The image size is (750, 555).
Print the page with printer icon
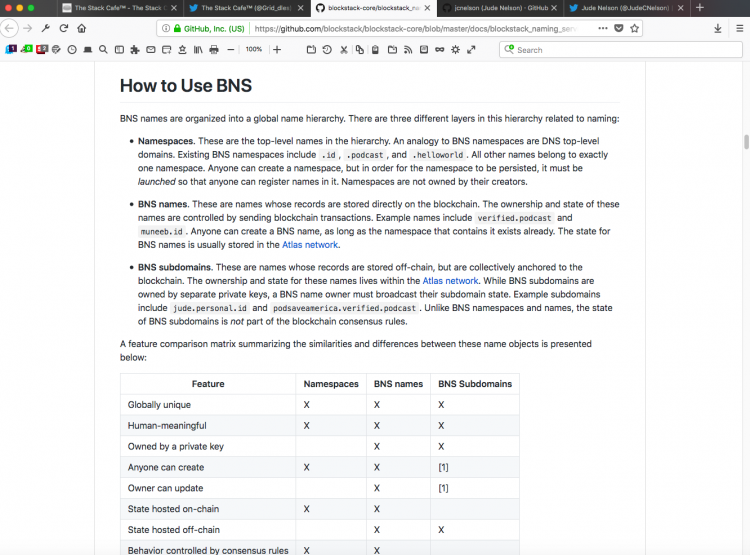coord(214,50)
